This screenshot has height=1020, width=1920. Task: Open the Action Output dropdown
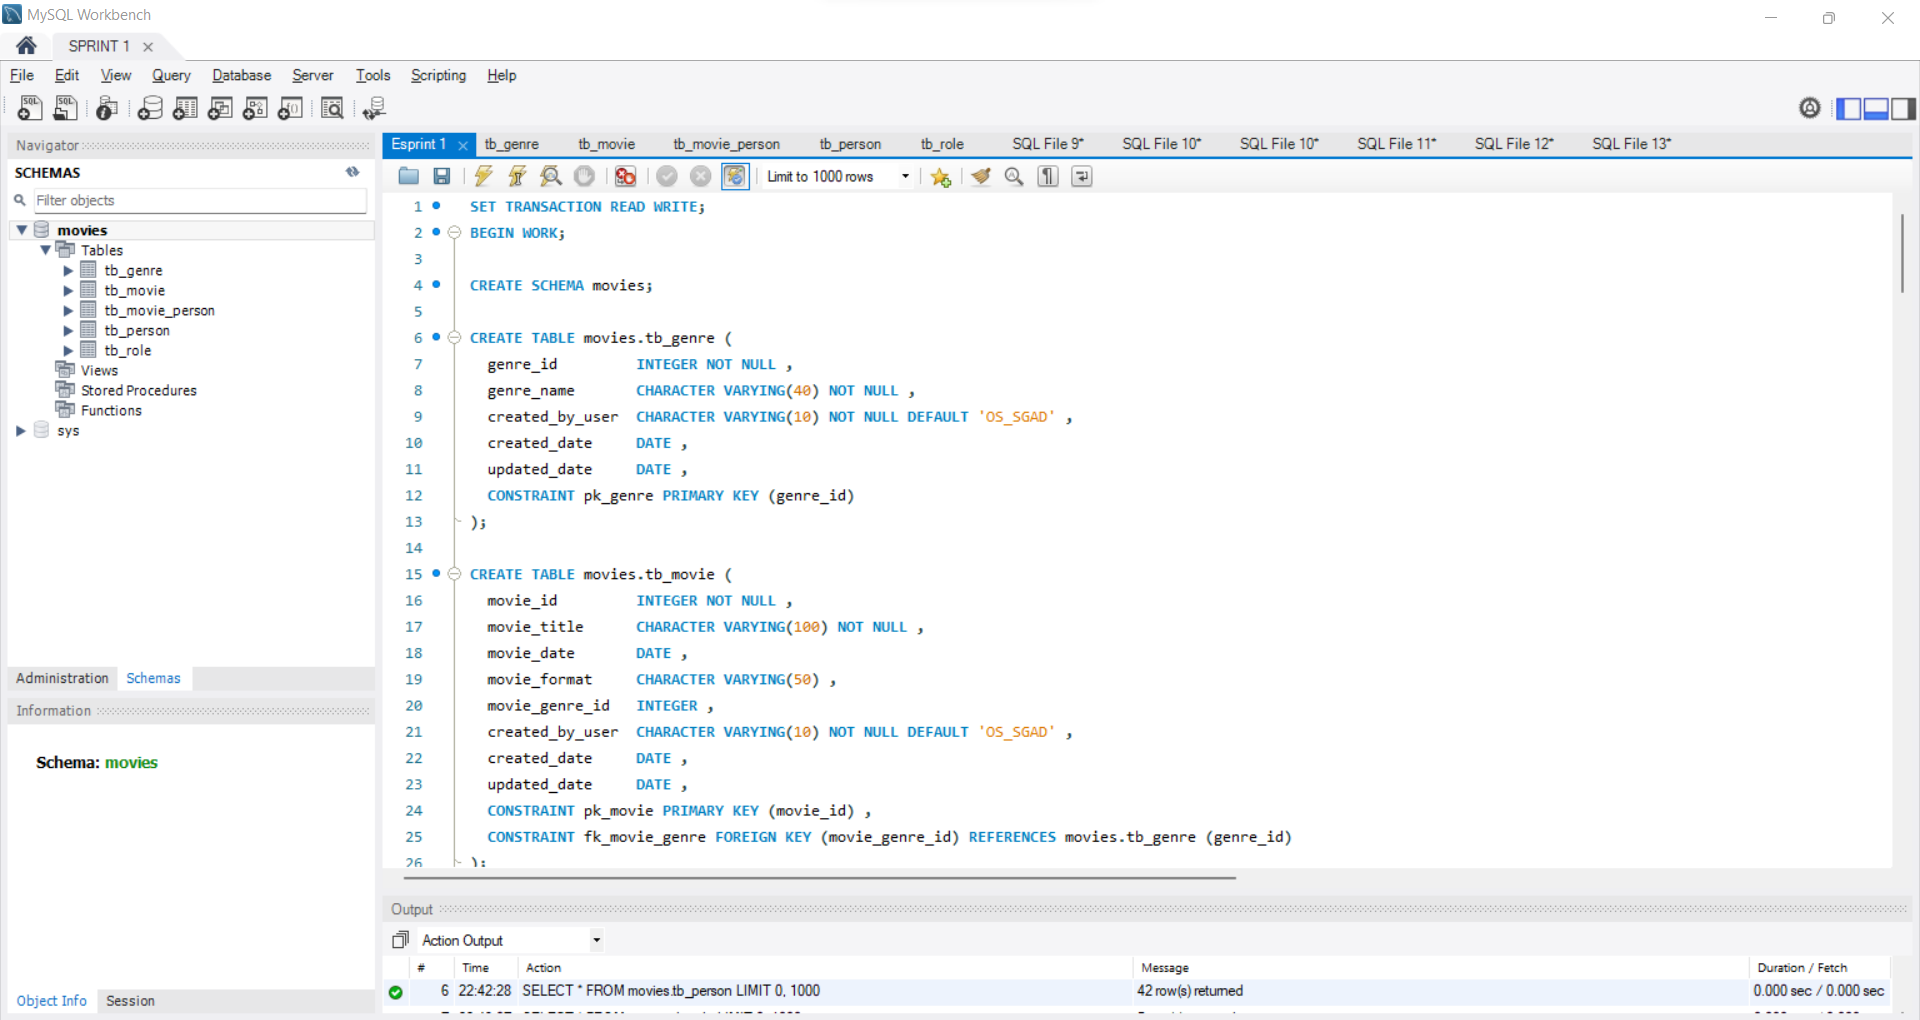[x=595, y=940]
